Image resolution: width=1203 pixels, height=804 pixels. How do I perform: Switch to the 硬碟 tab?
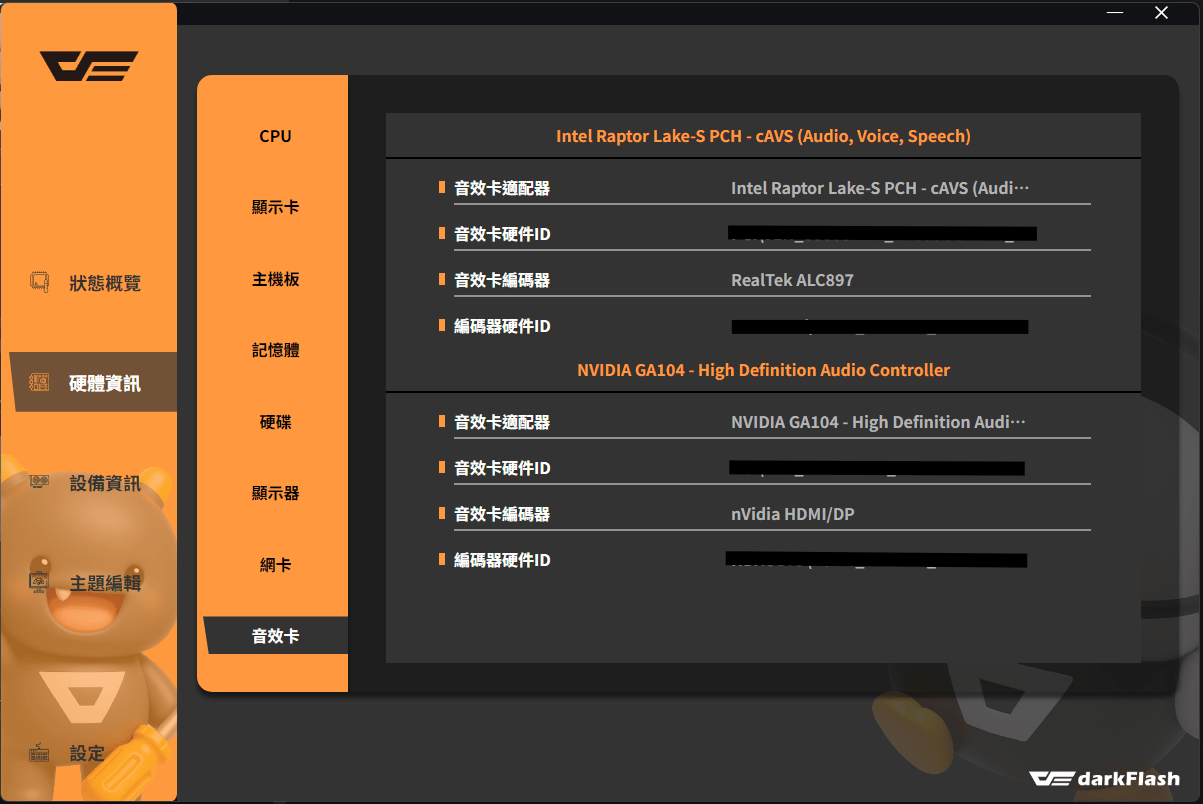pyautogui.click(x=275, y=422)
